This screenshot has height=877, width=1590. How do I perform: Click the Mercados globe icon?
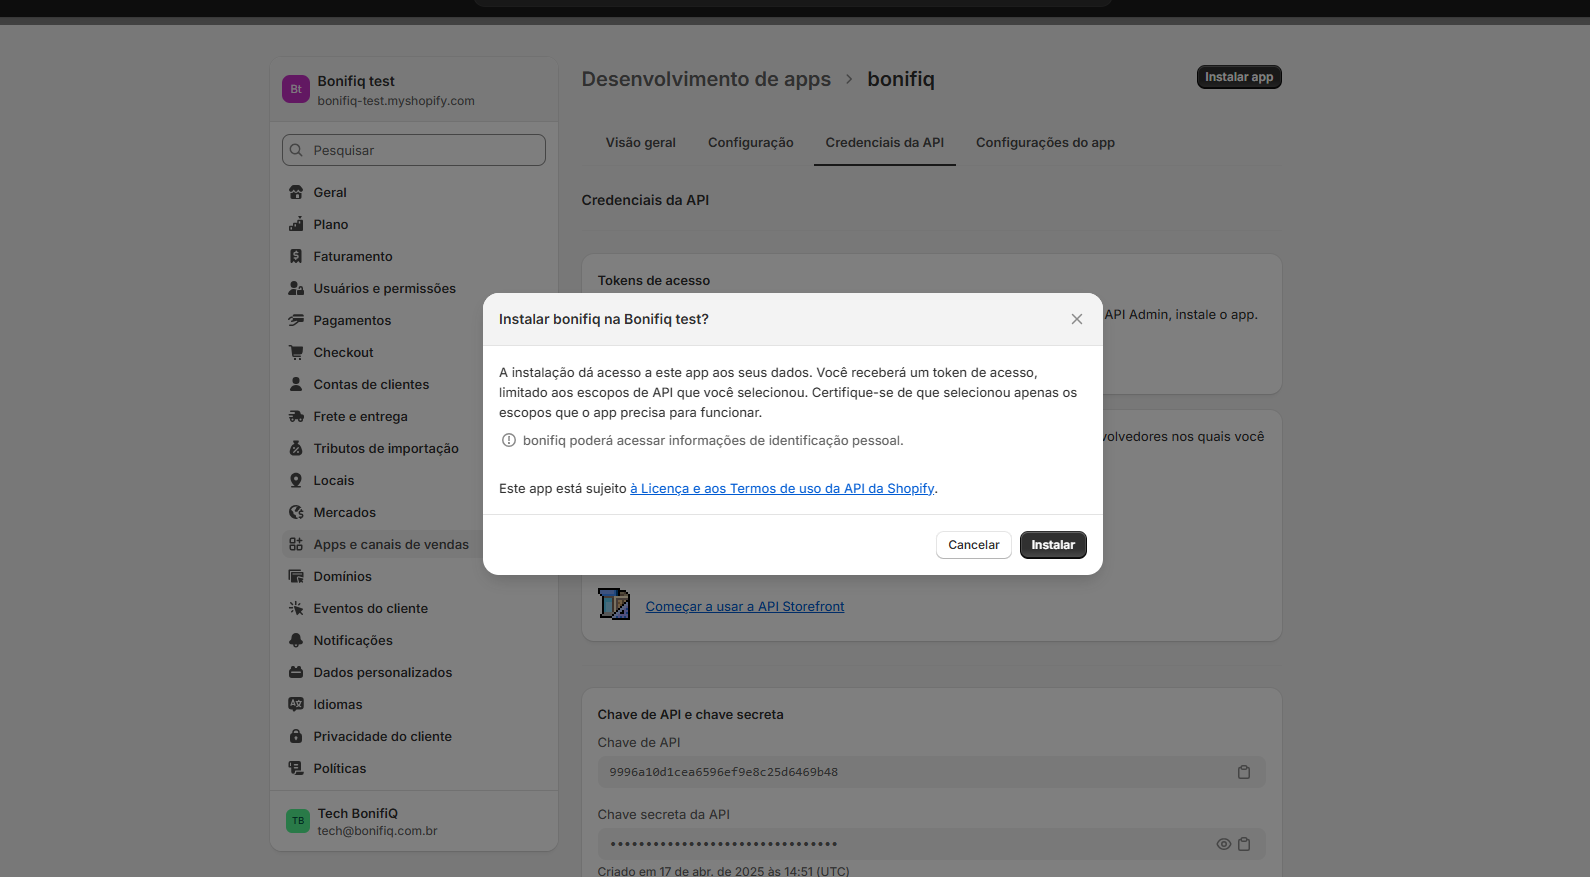[x=296, y=512]
